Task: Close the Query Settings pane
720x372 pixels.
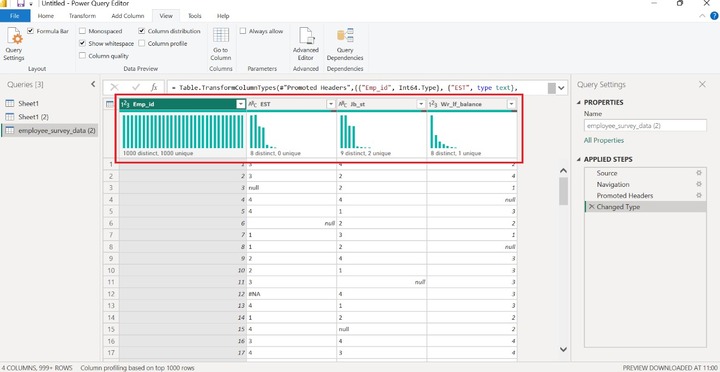Action: tap(702, 85)
